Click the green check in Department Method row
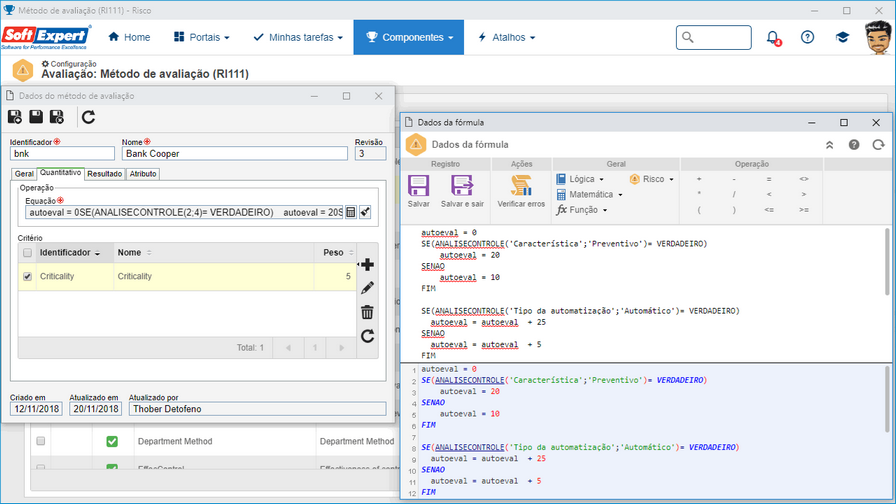Screen dimensions: 896x504 coord(112,441)
